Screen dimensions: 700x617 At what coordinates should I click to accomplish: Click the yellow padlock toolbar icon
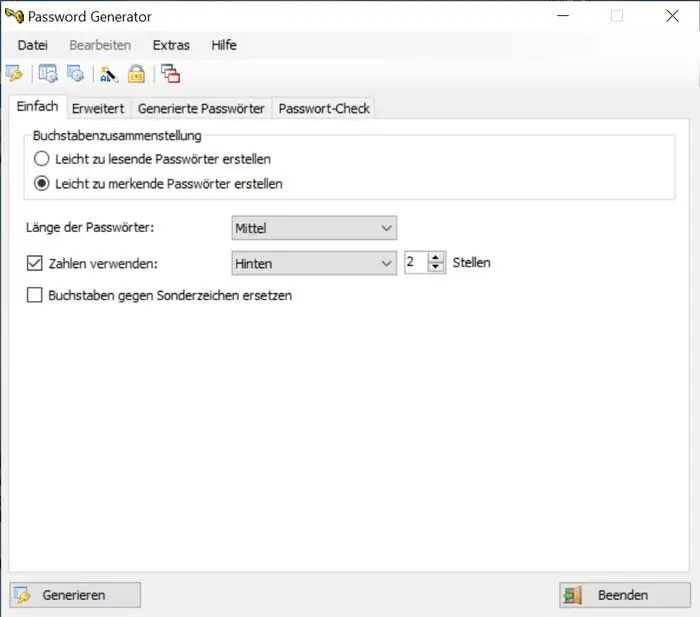(136, 74)
